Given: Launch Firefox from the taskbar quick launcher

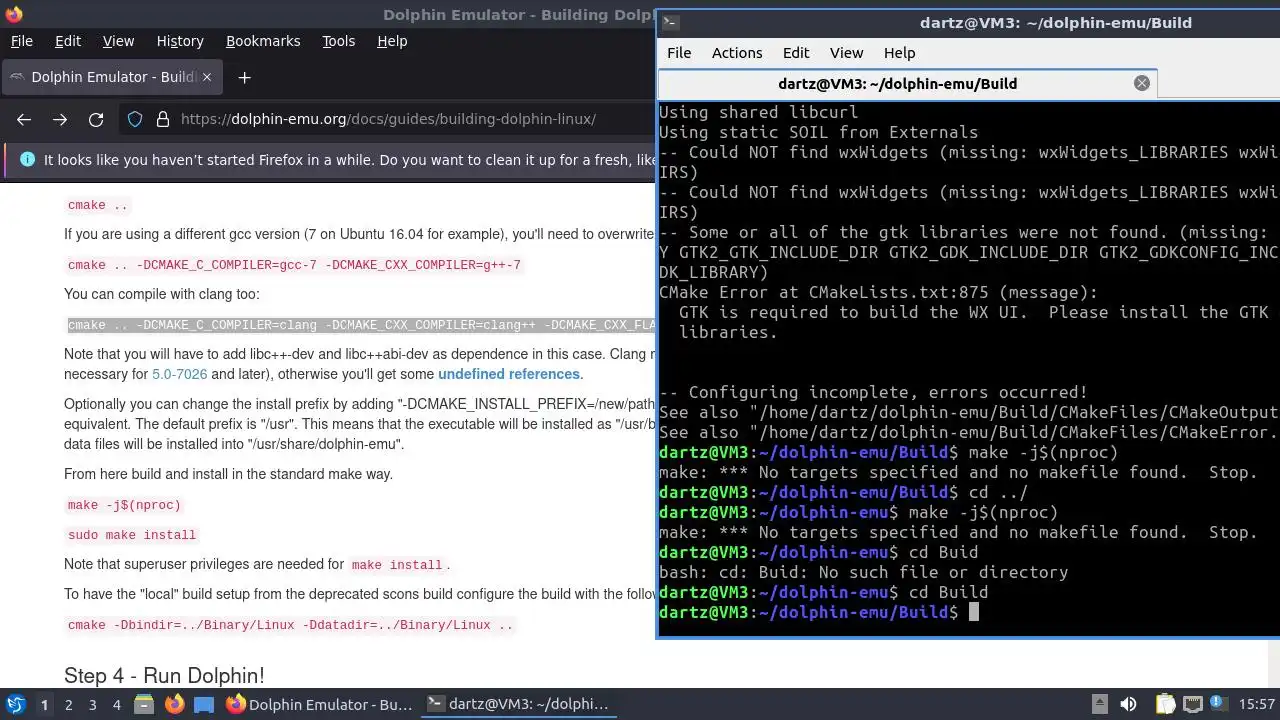Looking at the screenshot, I should tap(174, 705).
